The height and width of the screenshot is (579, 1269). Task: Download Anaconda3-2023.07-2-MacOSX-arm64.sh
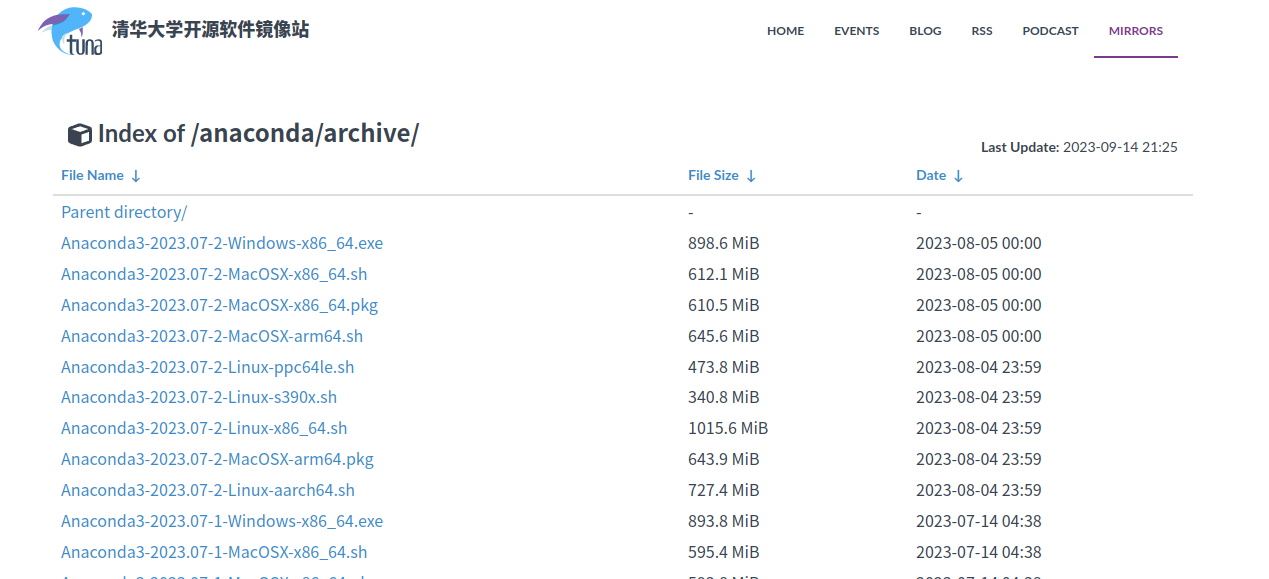point(212,336)
